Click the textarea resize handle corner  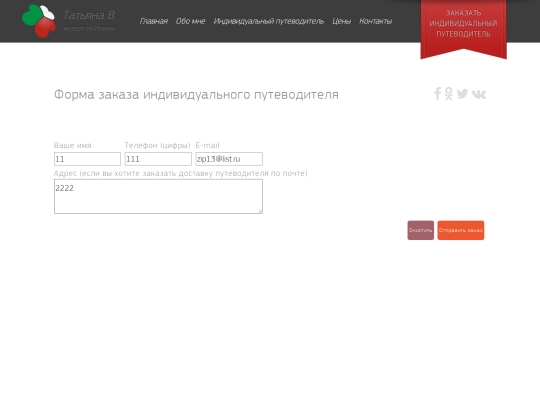(260, 211)
